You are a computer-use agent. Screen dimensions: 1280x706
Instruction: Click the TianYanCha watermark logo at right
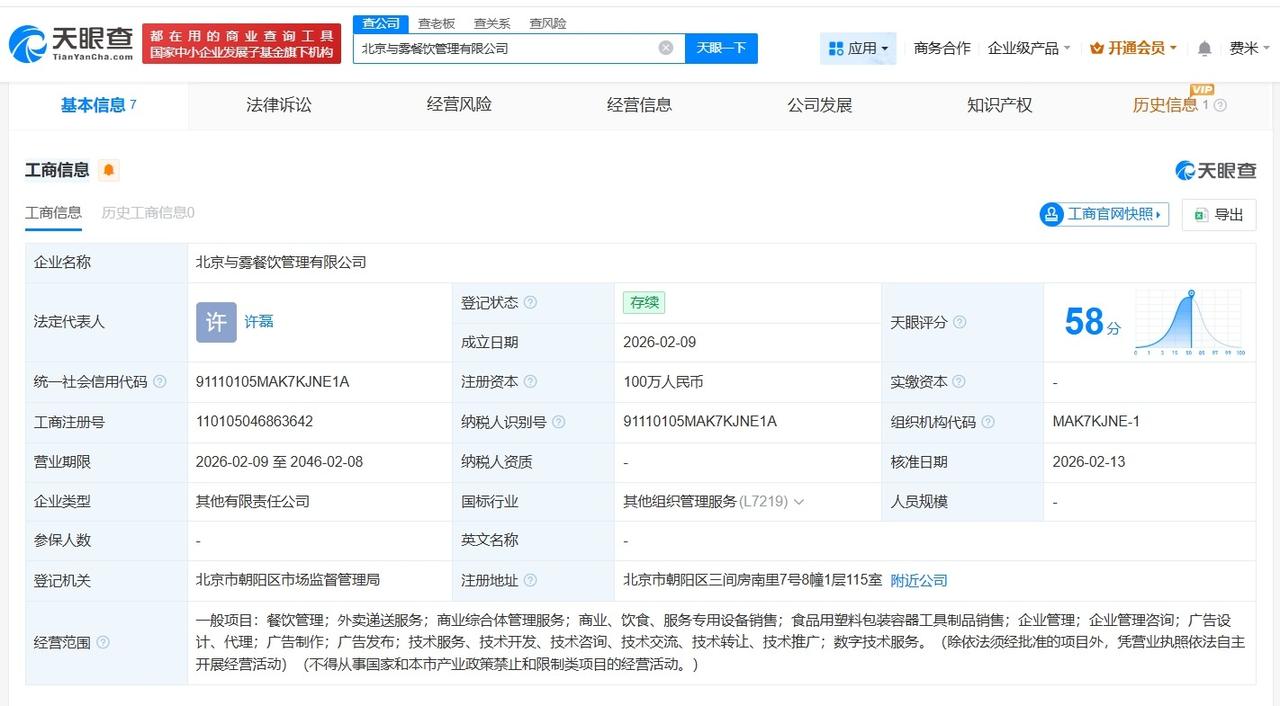[x=1216, y=170]
